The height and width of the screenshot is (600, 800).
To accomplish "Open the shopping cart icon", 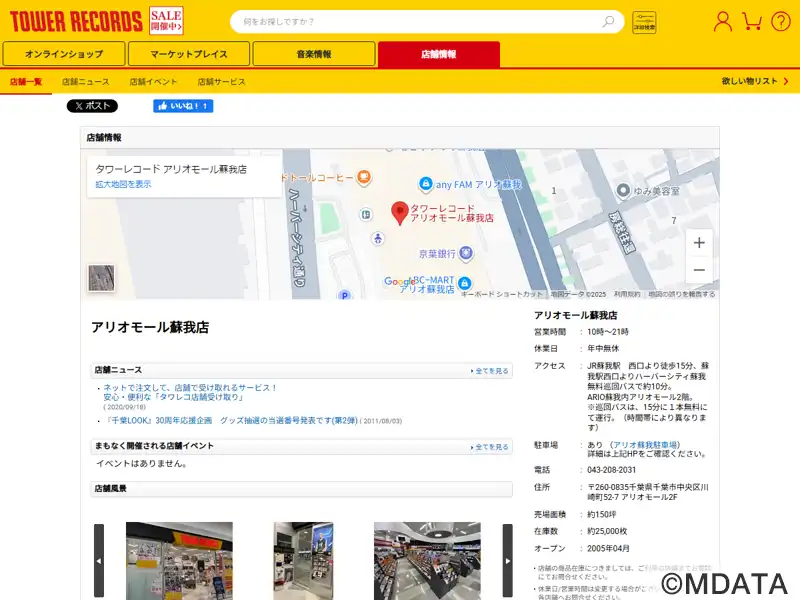I will [752, 21].
